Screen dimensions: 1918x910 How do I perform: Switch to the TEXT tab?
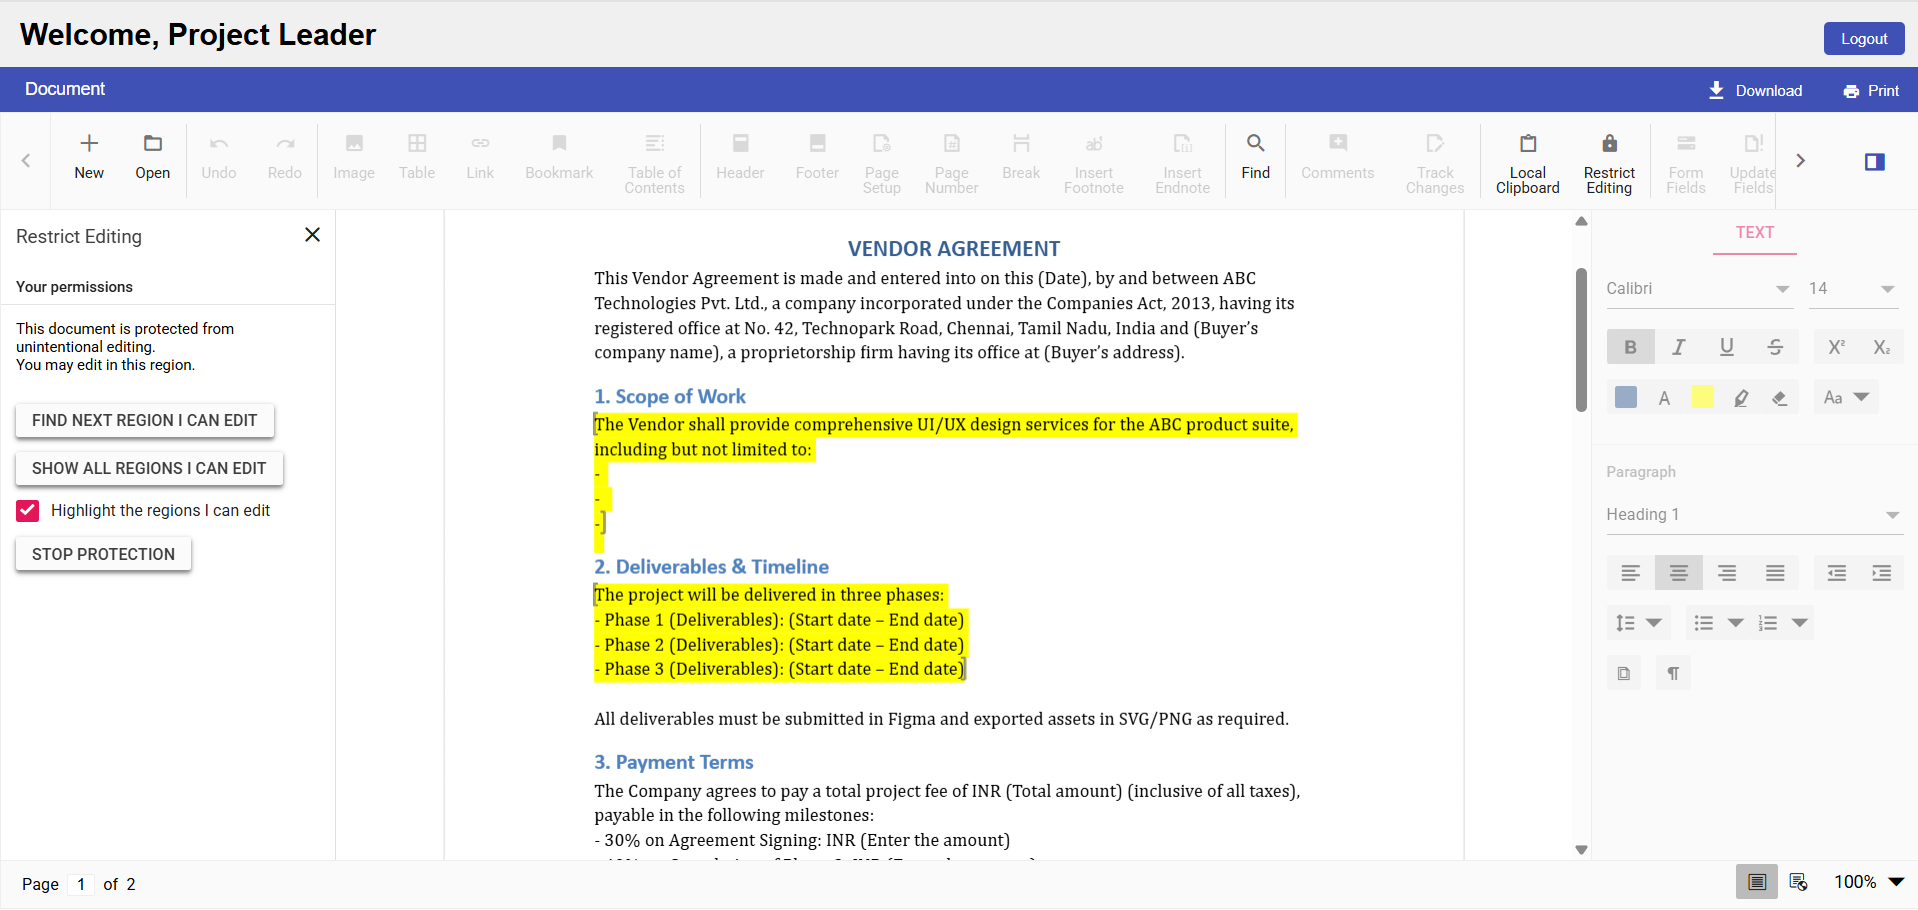1754,233
